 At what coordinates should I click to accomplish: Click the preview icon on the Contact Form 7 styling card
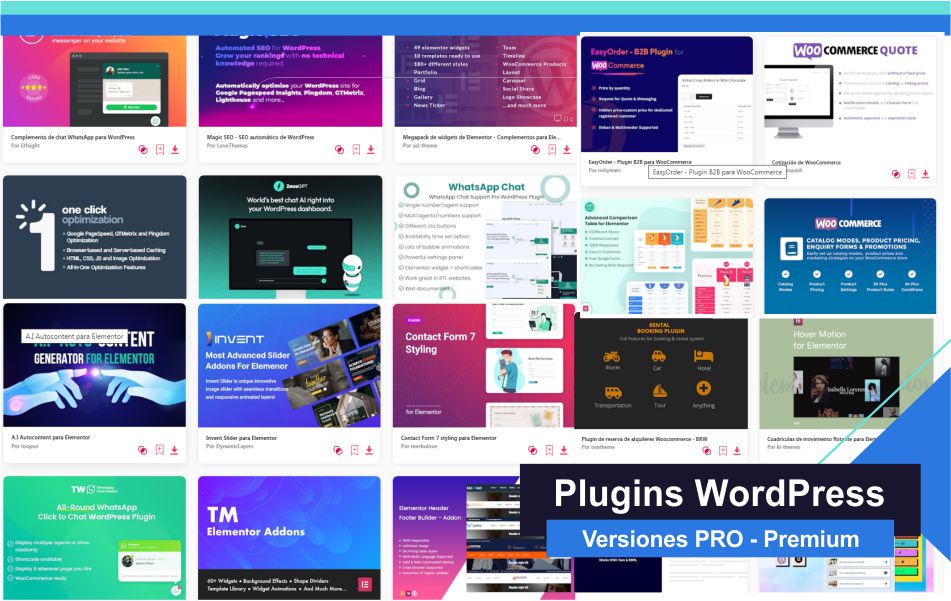pos(532,450)
